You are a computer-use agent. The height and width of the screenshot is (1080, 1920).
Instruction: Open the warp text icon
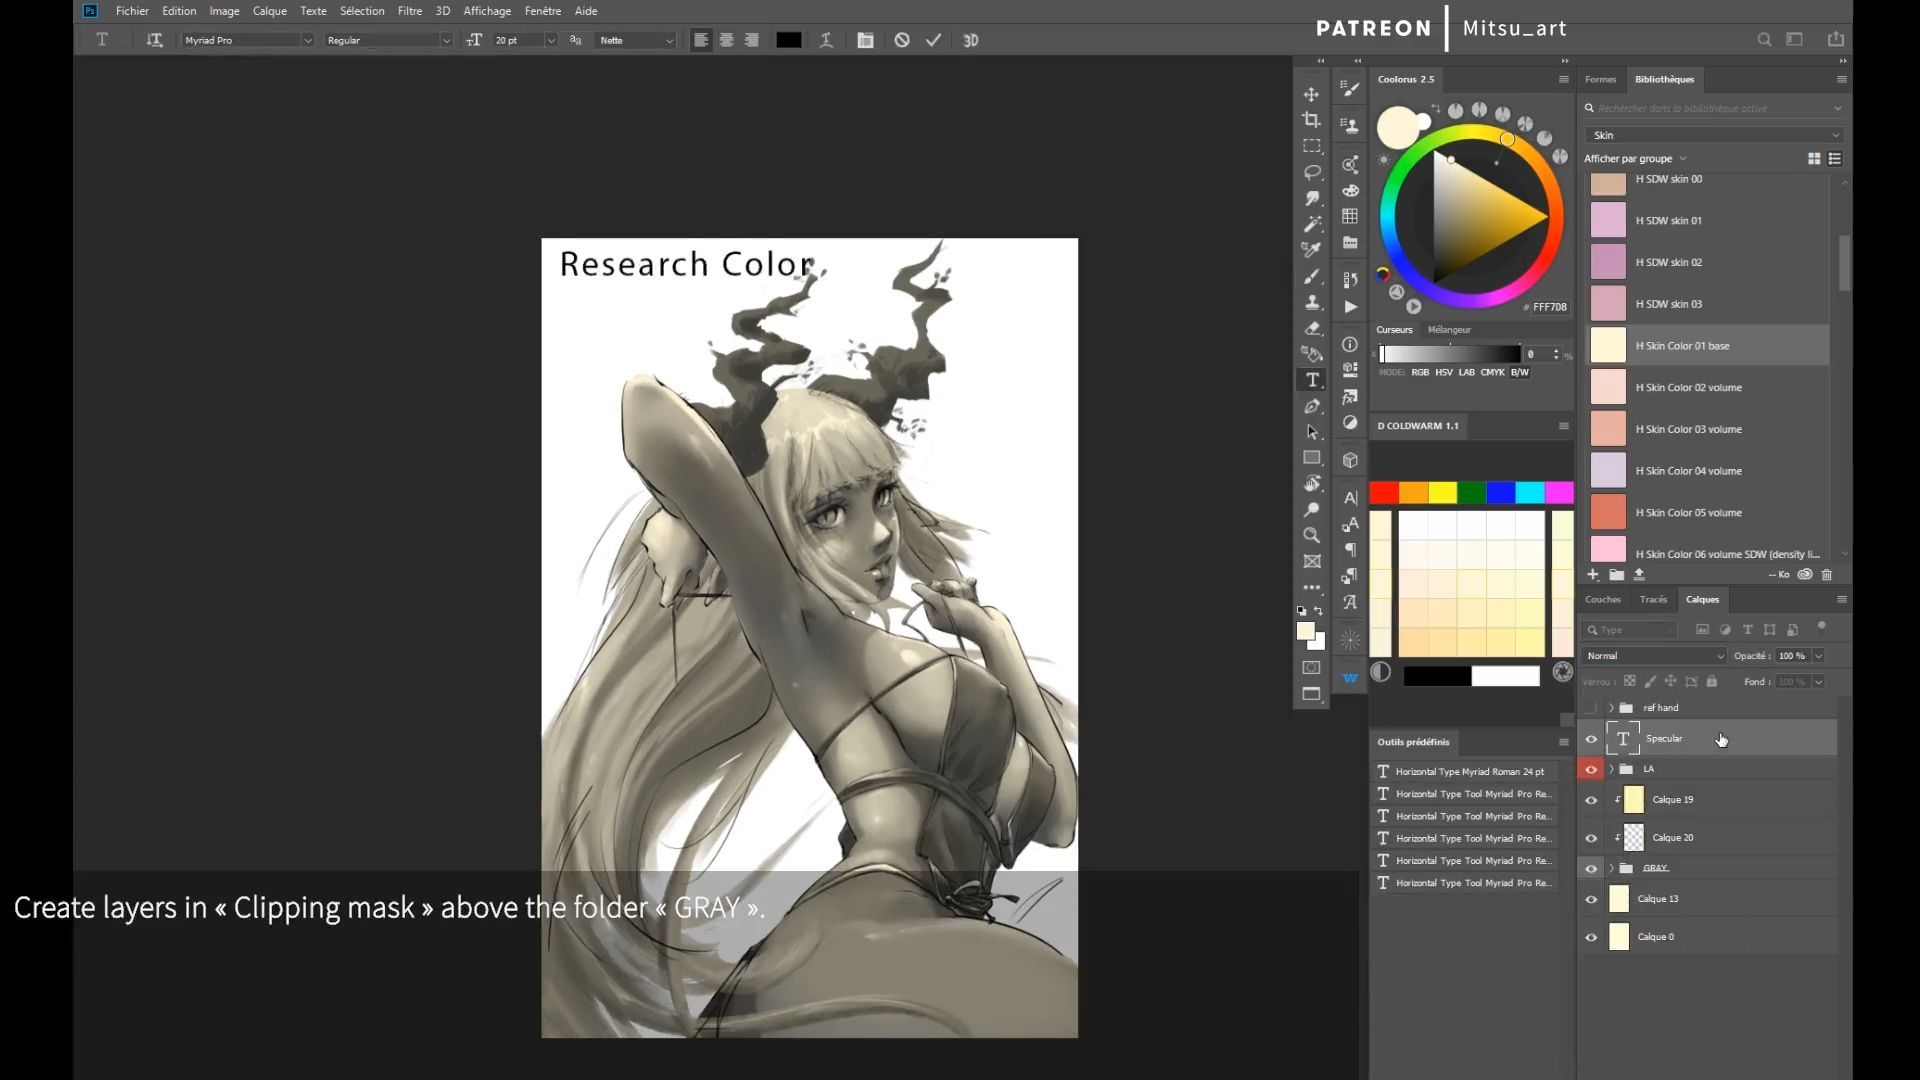tap(826, 40)
